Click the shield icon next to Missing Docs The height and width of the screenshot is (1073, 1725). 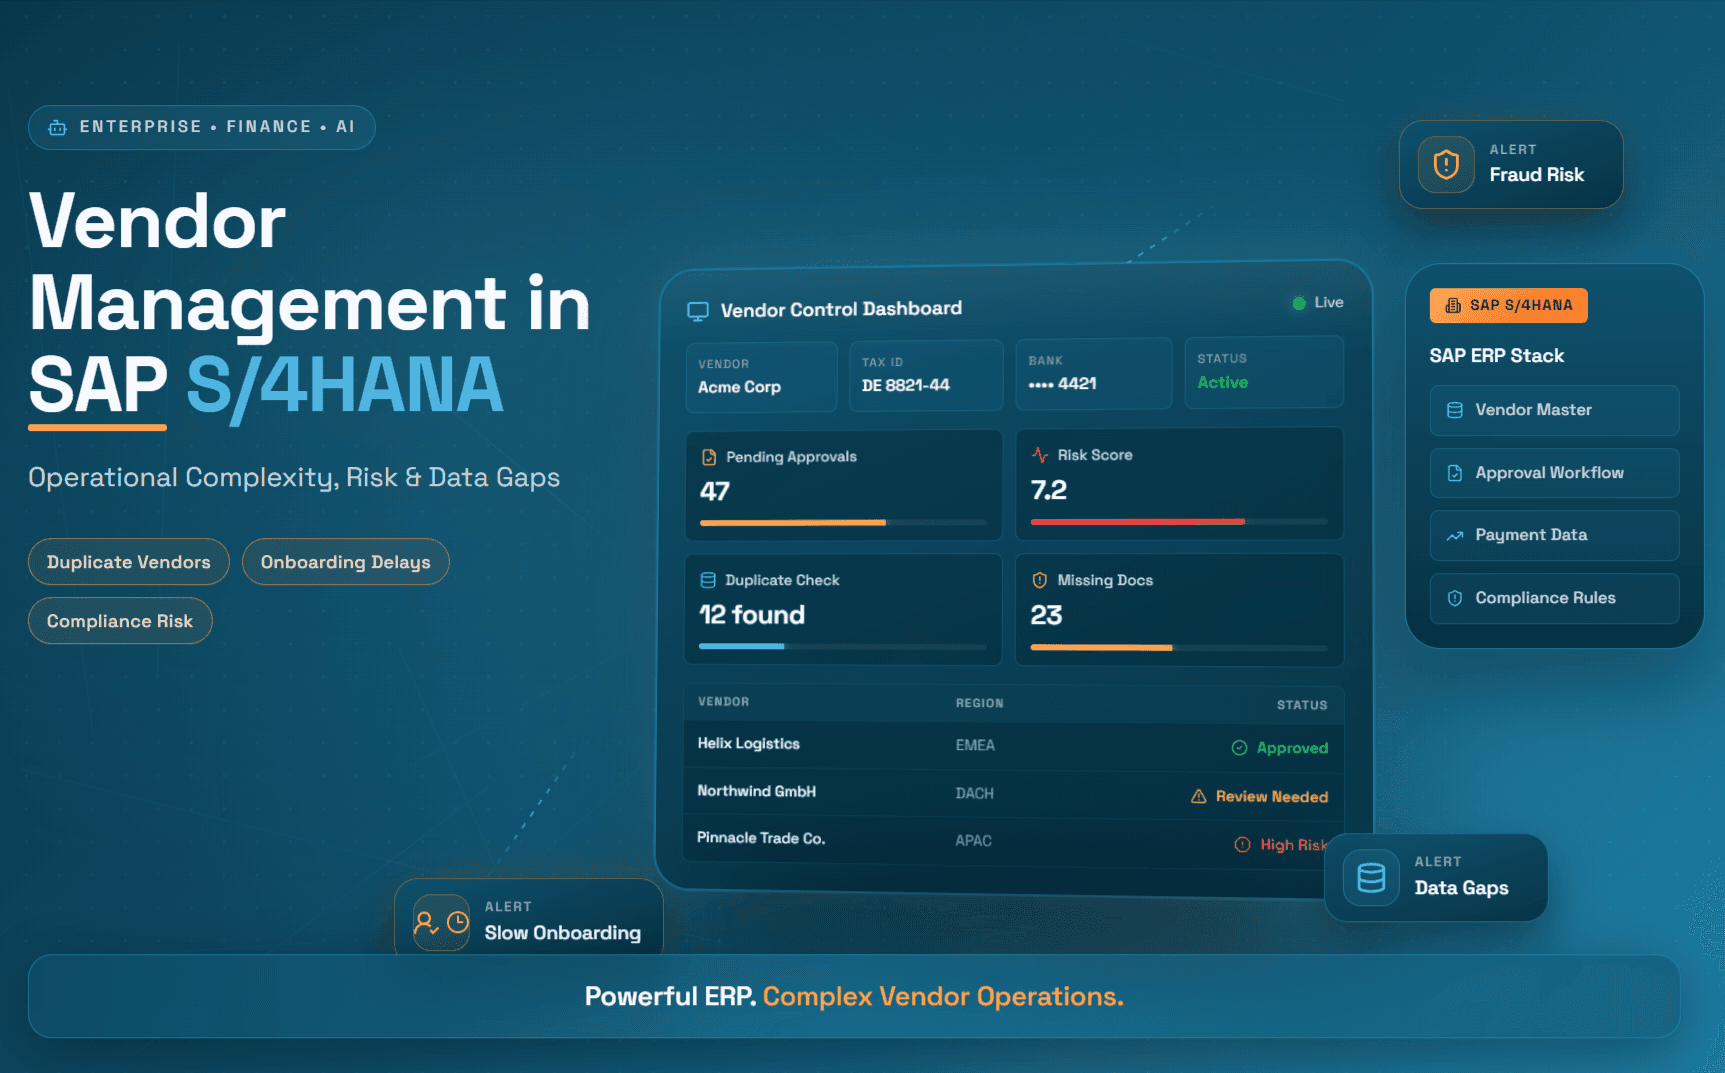[x=1040, y=580]
